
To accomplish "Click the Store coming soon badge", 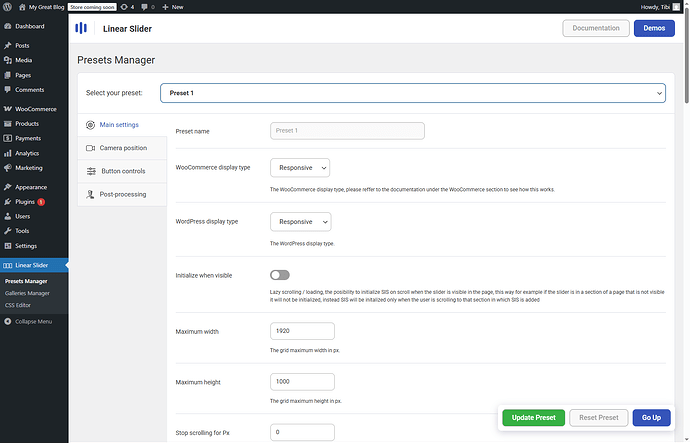I will pyautogui.click(x=92, y=7).
